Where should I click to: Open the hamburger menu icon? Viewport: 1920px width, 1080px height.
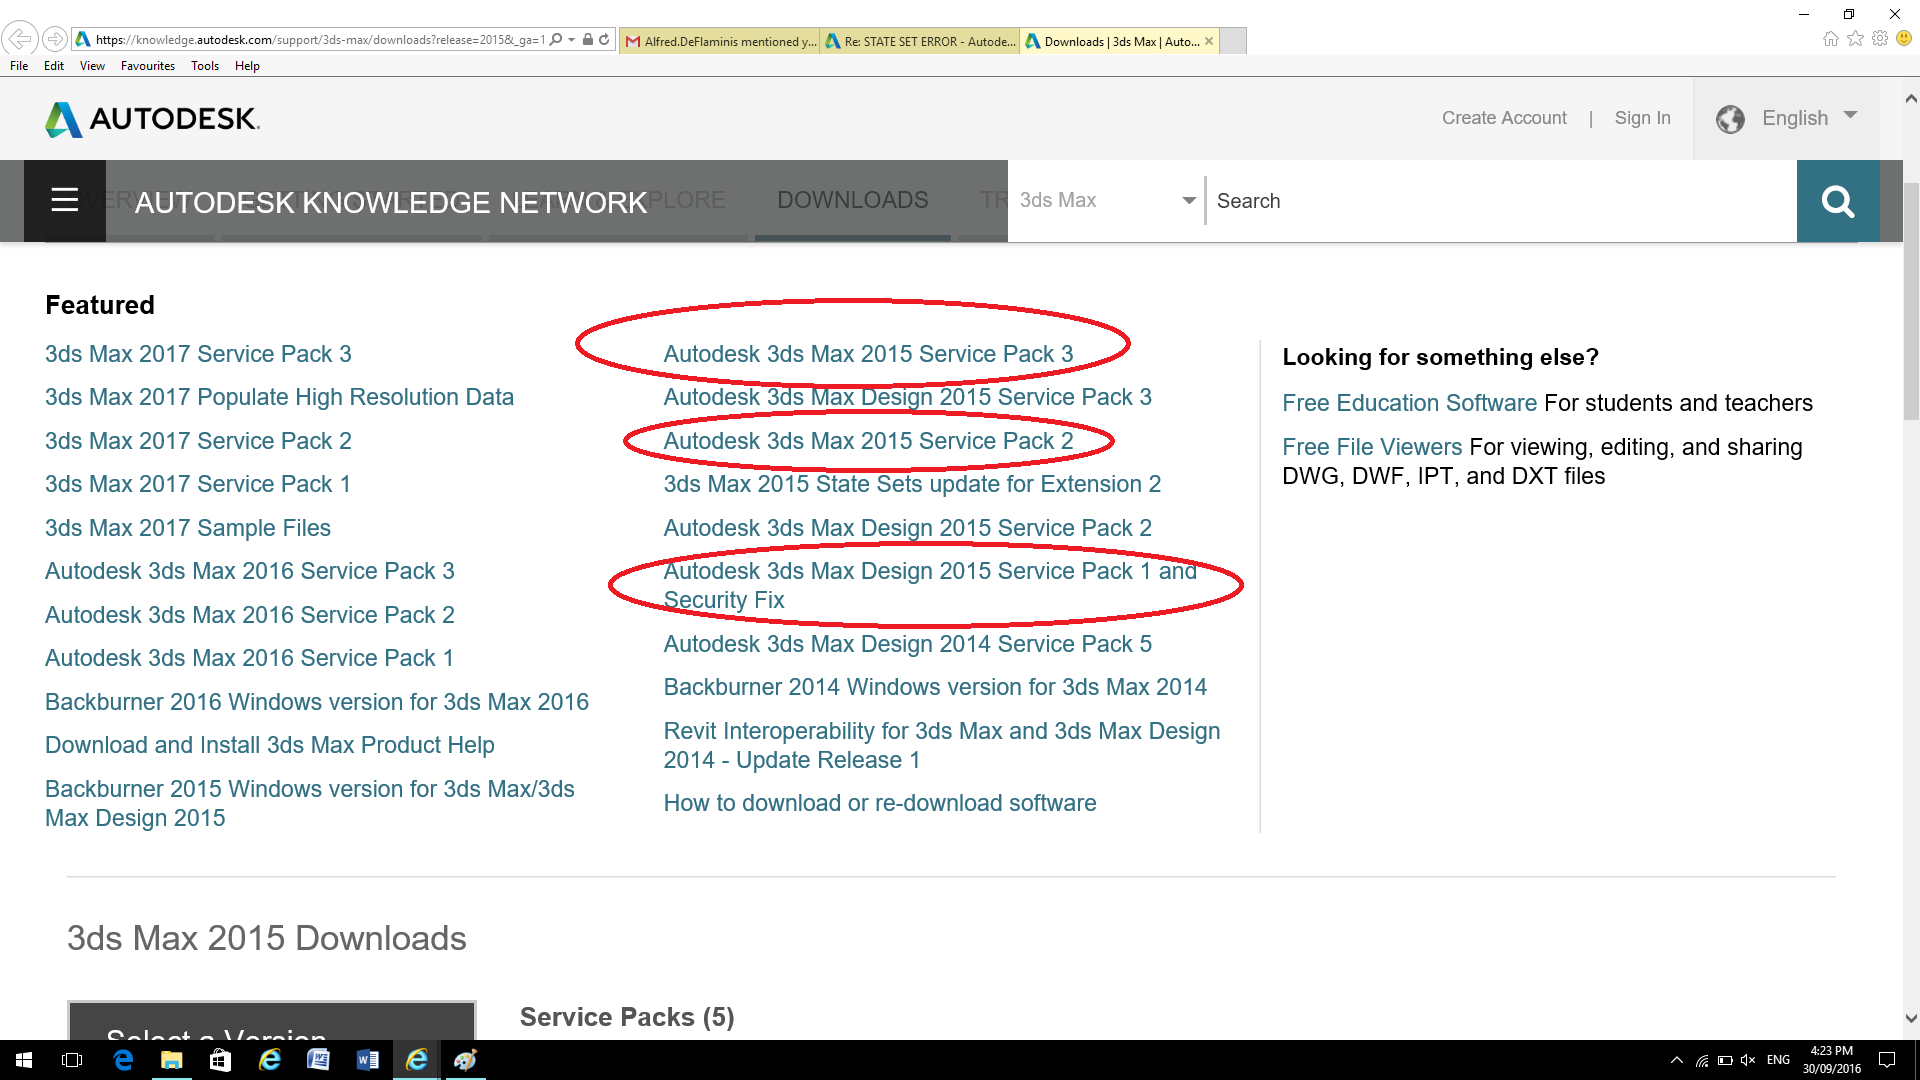click(65, 200)
